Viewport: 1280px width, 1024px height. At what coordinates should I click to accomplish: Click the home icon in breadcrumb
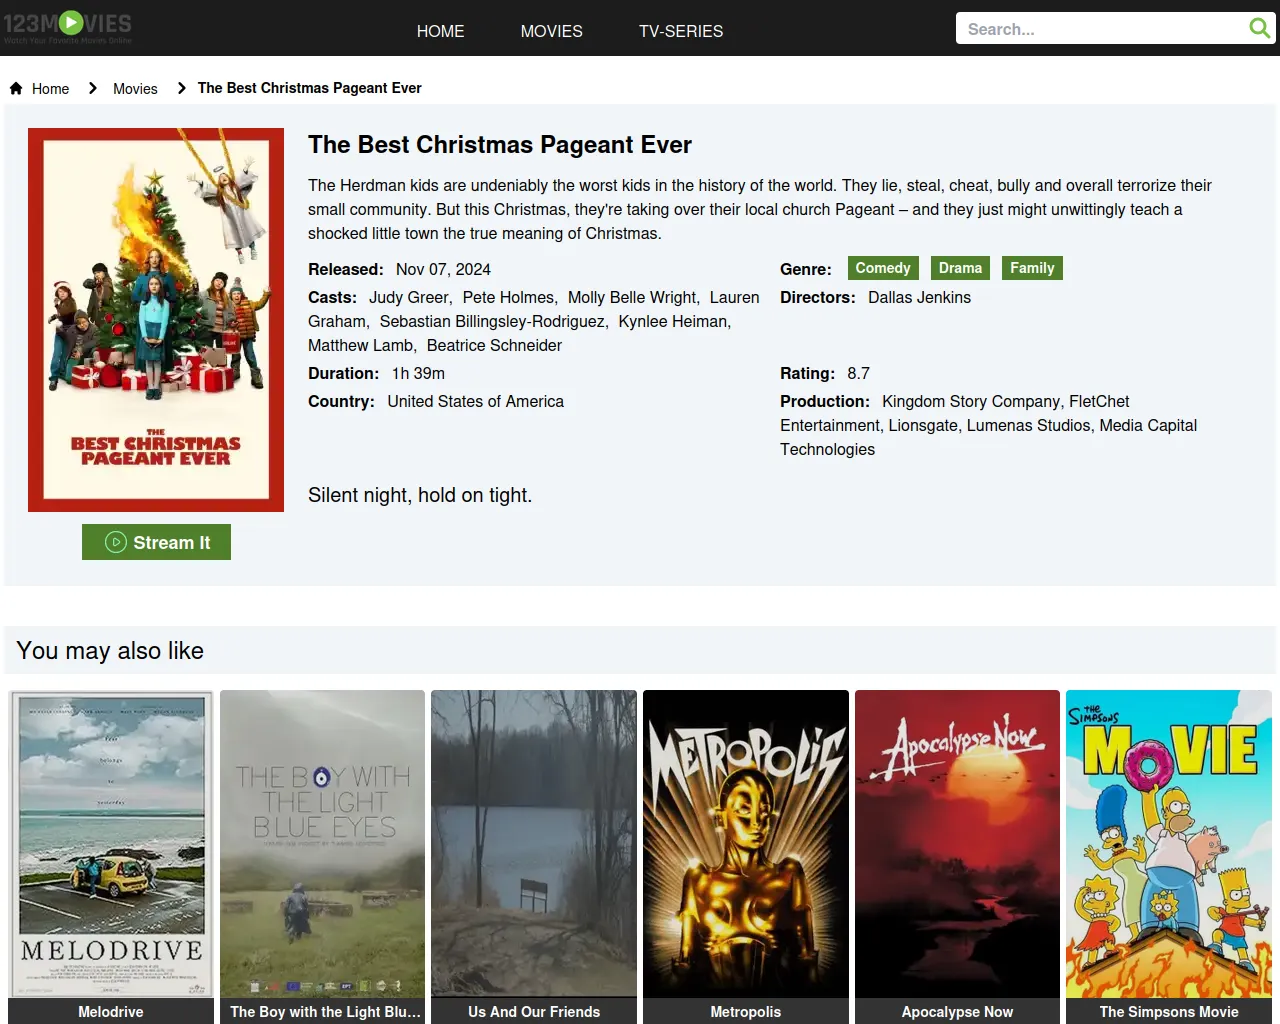pos(16,88)
